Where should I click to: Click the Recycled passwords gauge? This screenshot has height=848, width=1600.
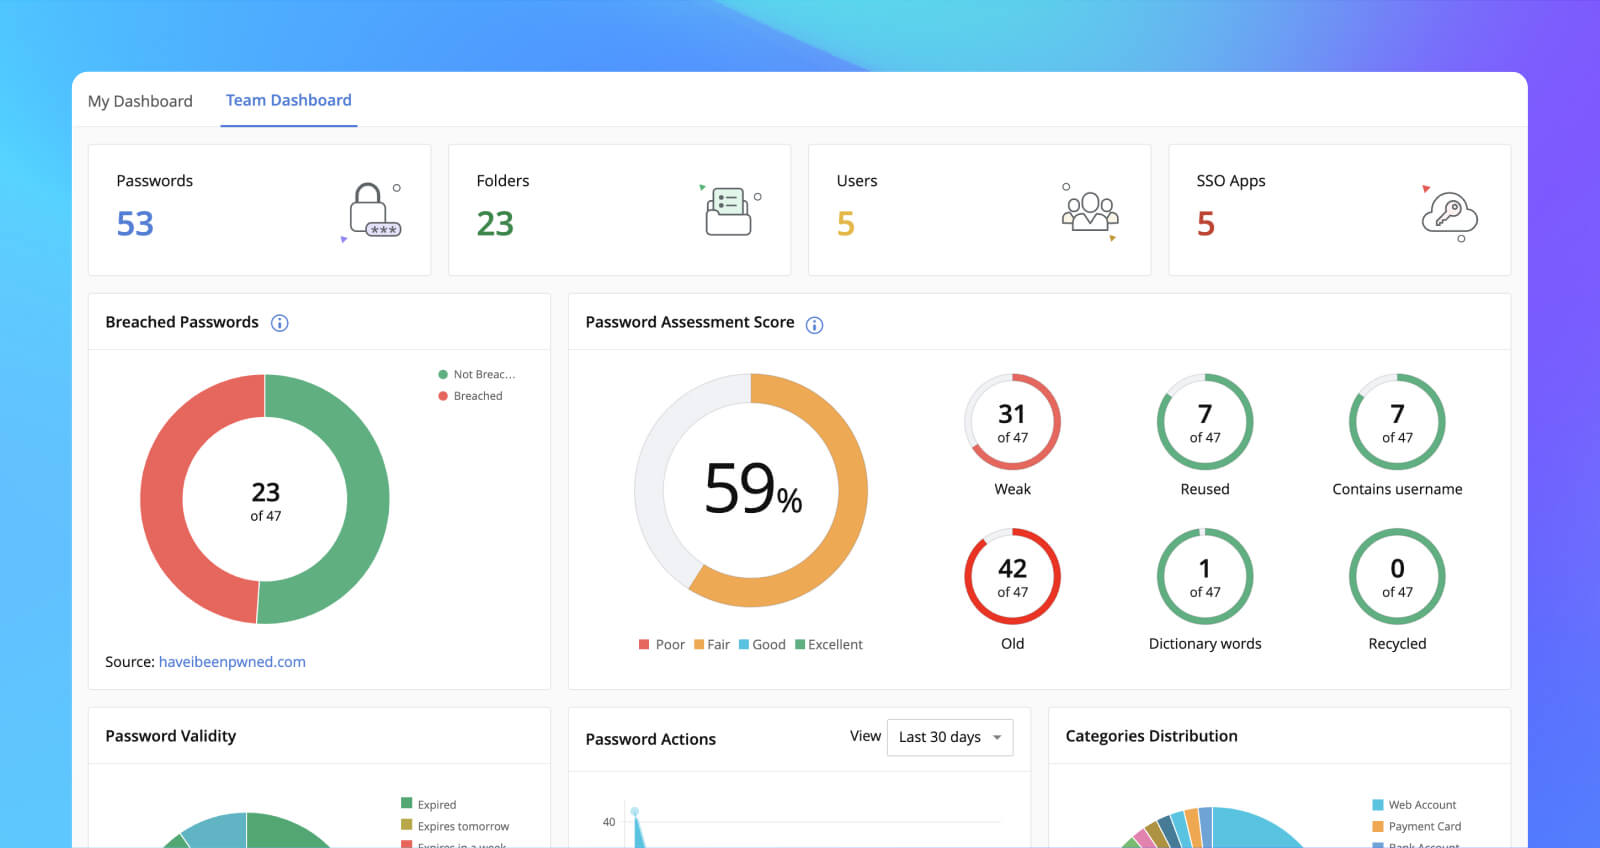[1397, 577]
